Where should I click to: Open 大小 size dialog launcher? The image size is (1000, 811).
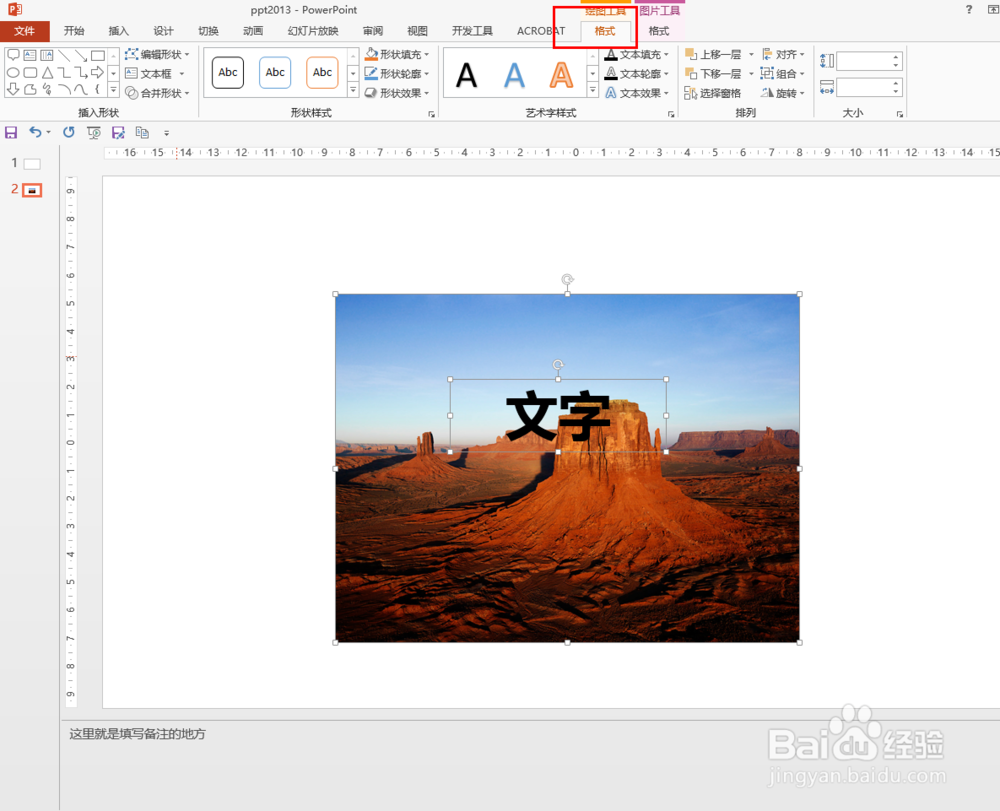click(900, 114)
